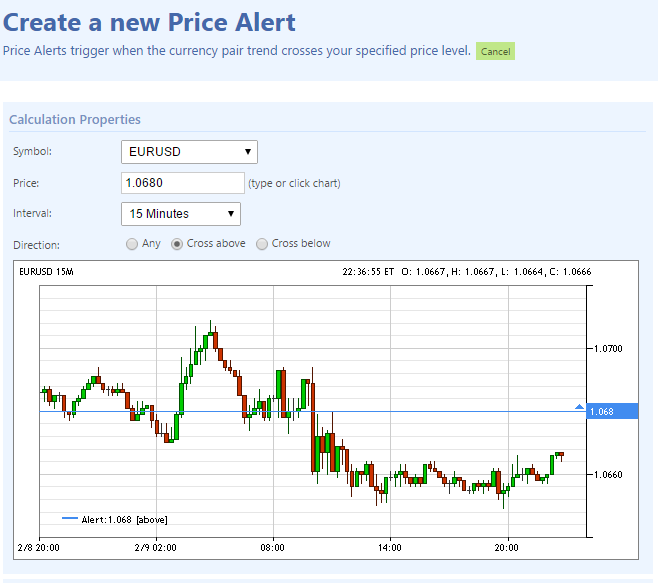Screen dimensions: 658x583
Task: Click the 2/9 02:00 time axis label
Action: click(x=155, y=547)
